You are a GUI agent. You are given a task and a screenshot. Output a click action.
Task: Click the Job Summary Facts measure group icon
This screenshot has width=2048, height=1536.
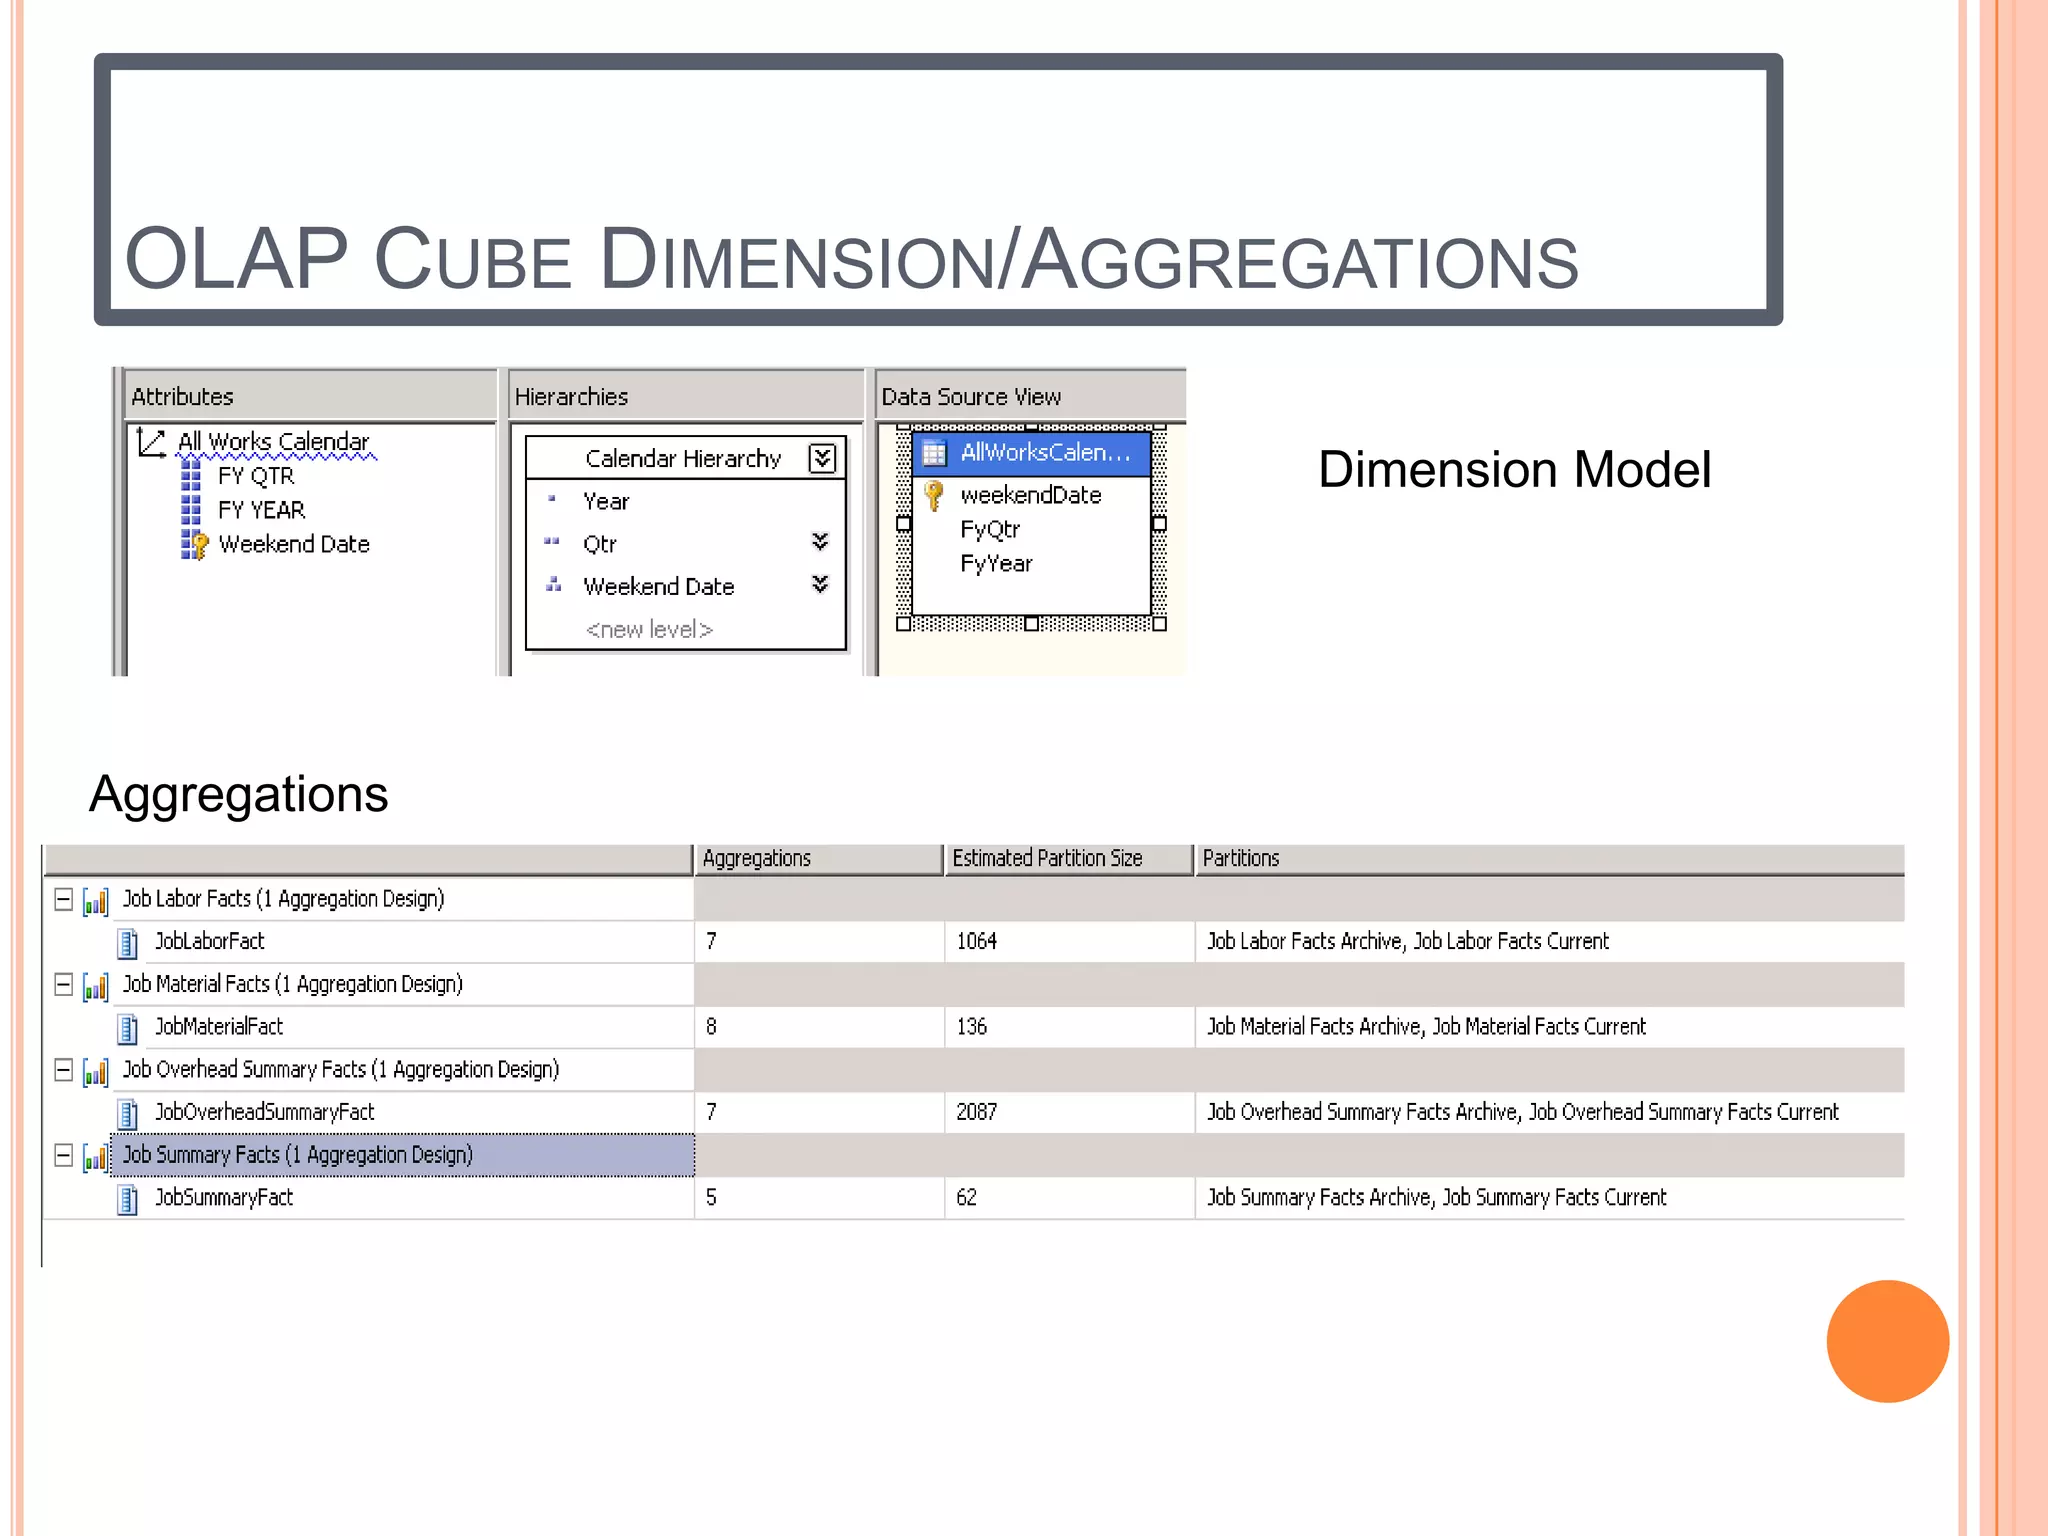tap(96, 1158)
